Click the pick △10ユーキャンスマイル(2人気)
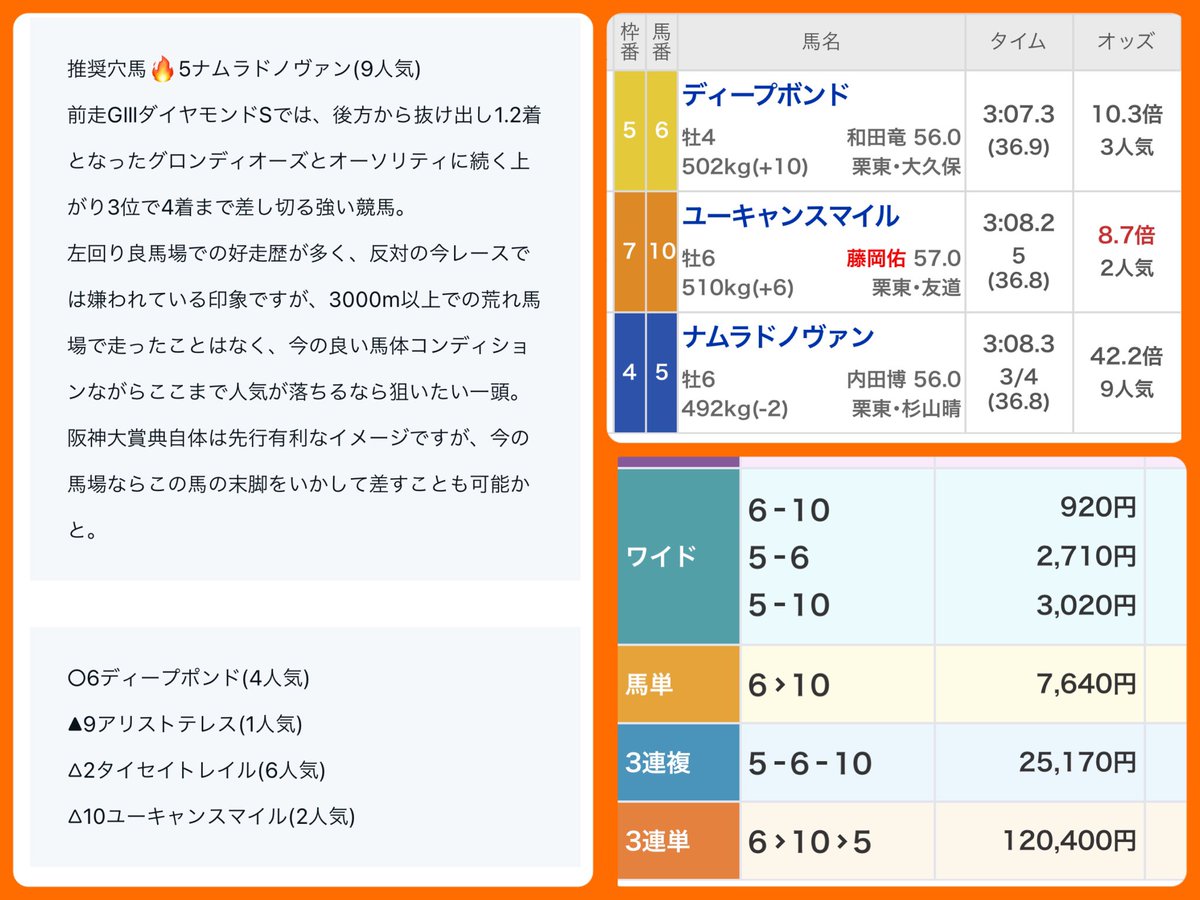The width and height of the screenshot is (1200, 900). pos(211,816)
